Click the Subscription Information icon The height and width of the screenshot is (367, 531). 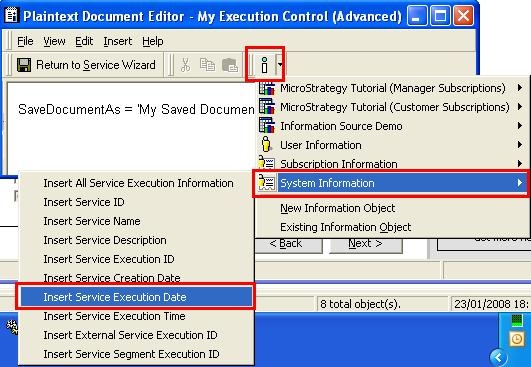[x=267, y=163]
